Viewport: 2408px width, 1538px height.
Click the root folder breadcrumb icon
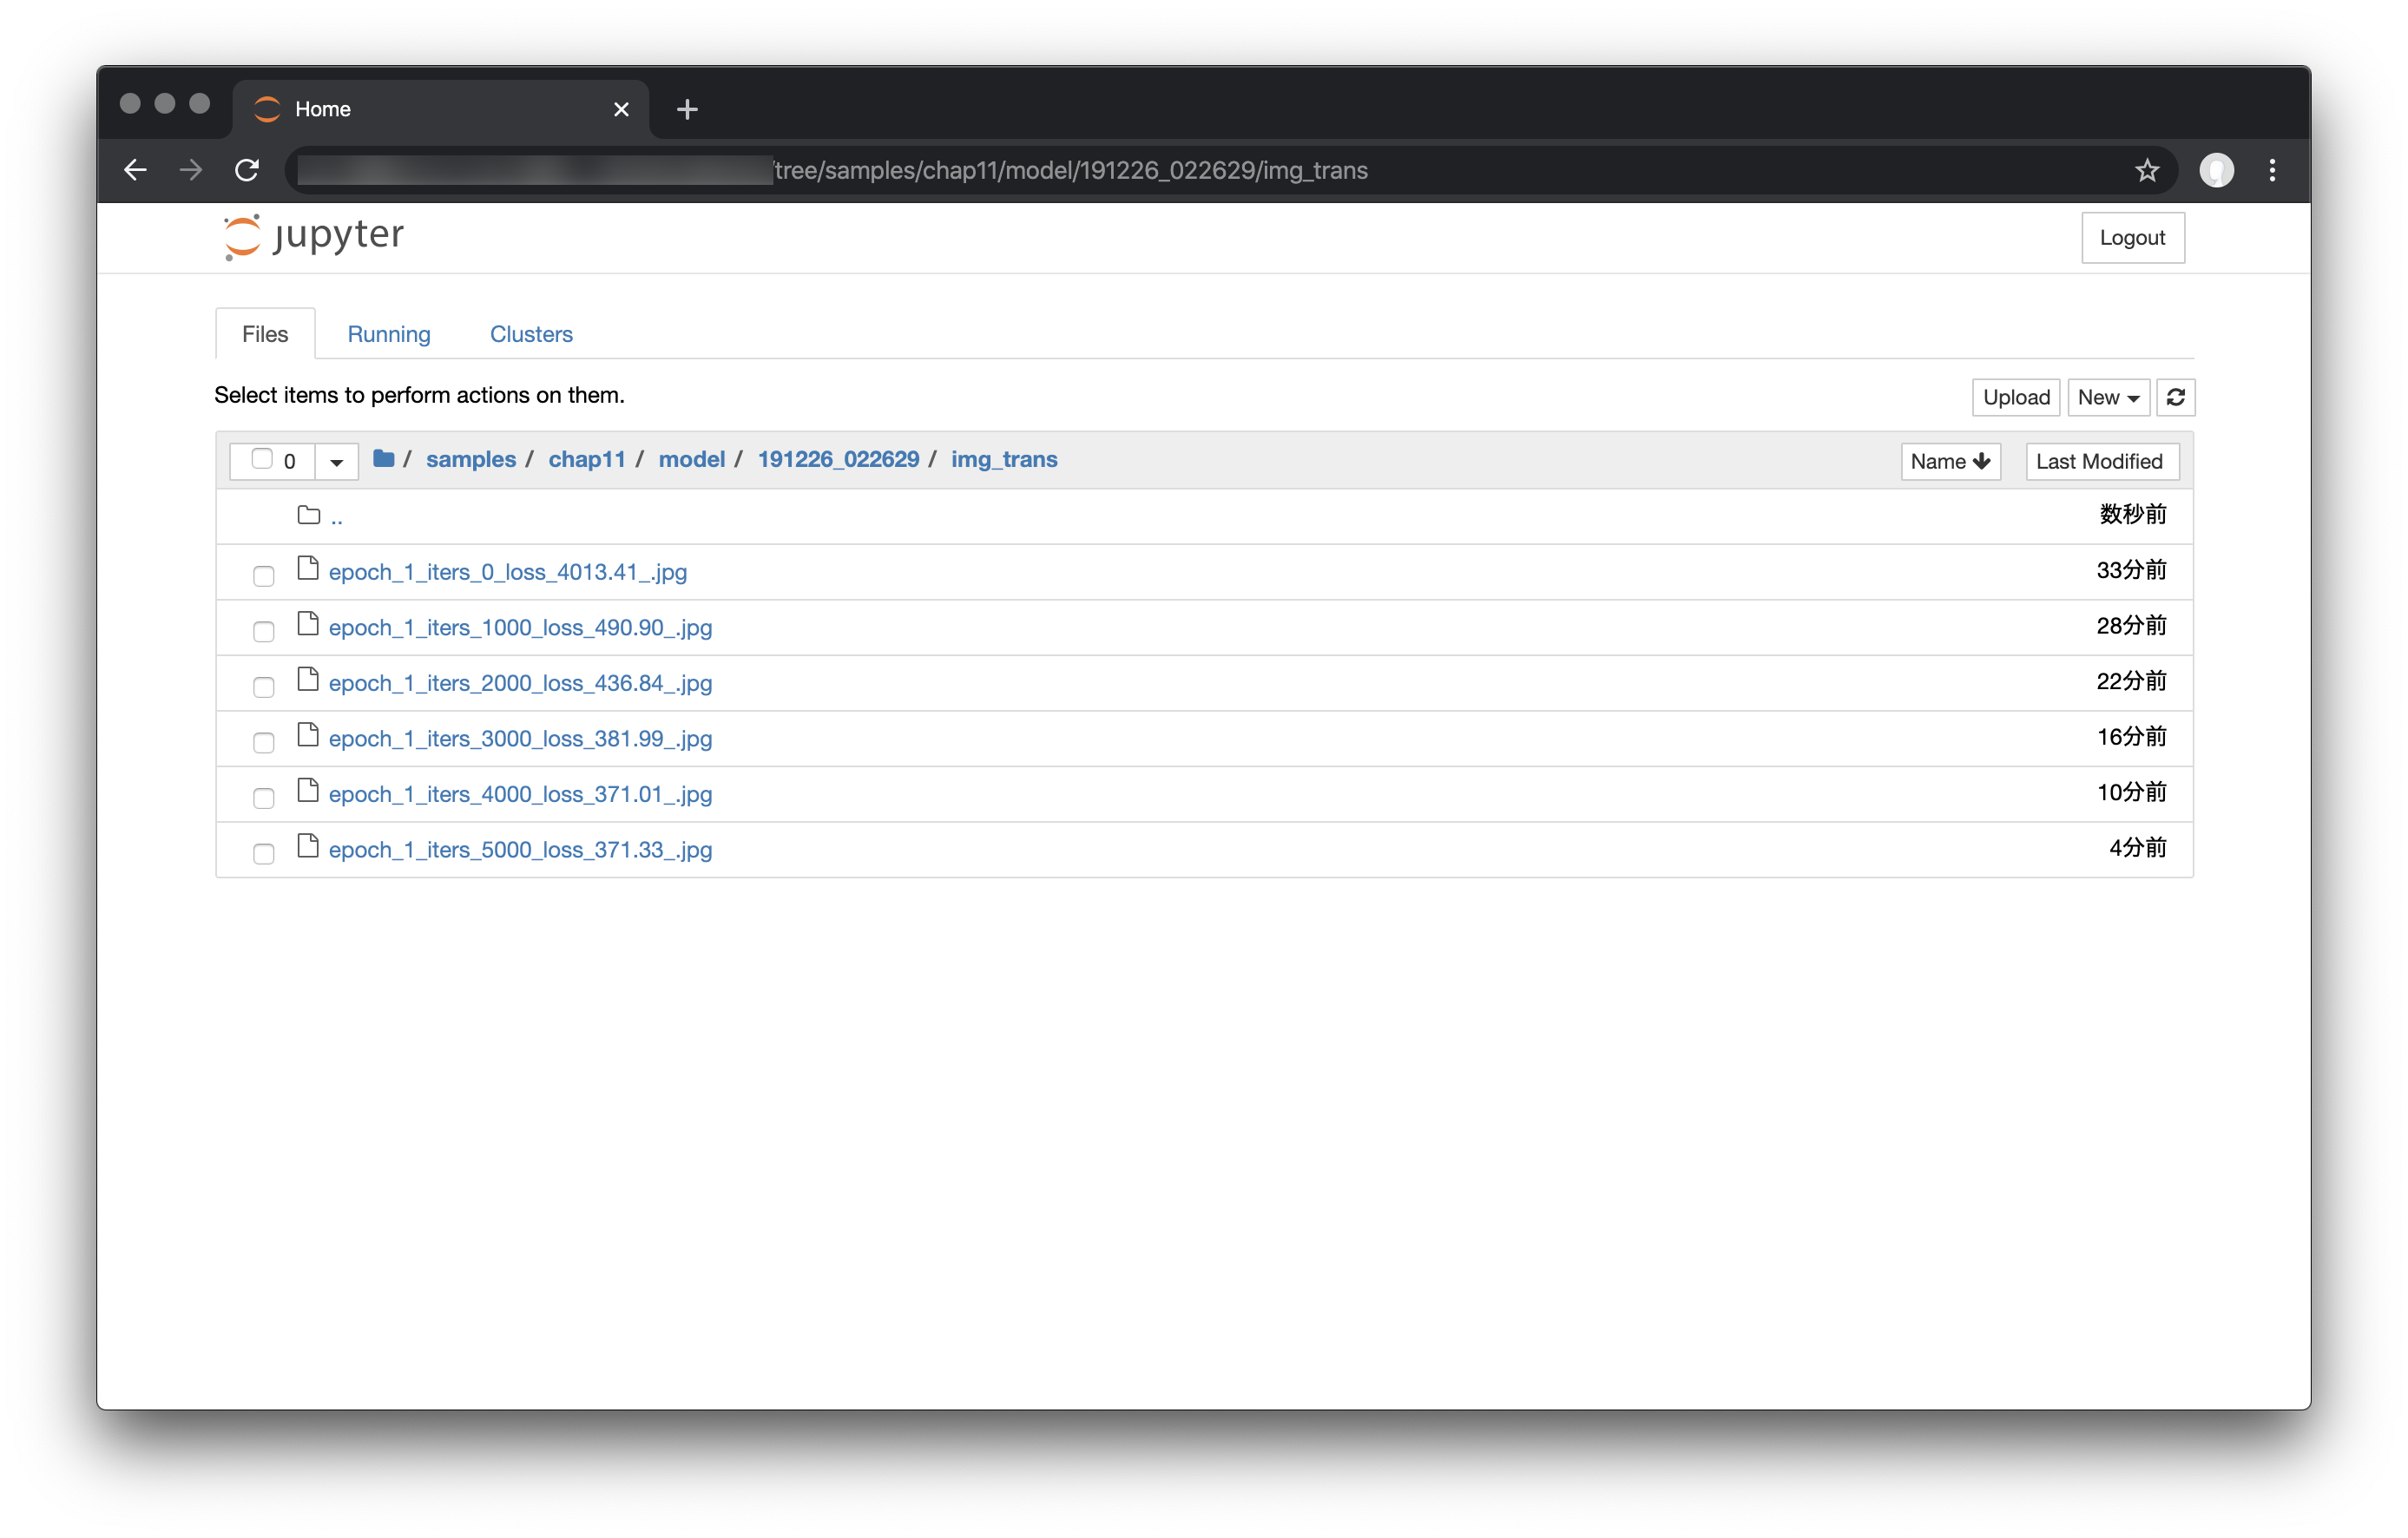(x=383, y=459)
